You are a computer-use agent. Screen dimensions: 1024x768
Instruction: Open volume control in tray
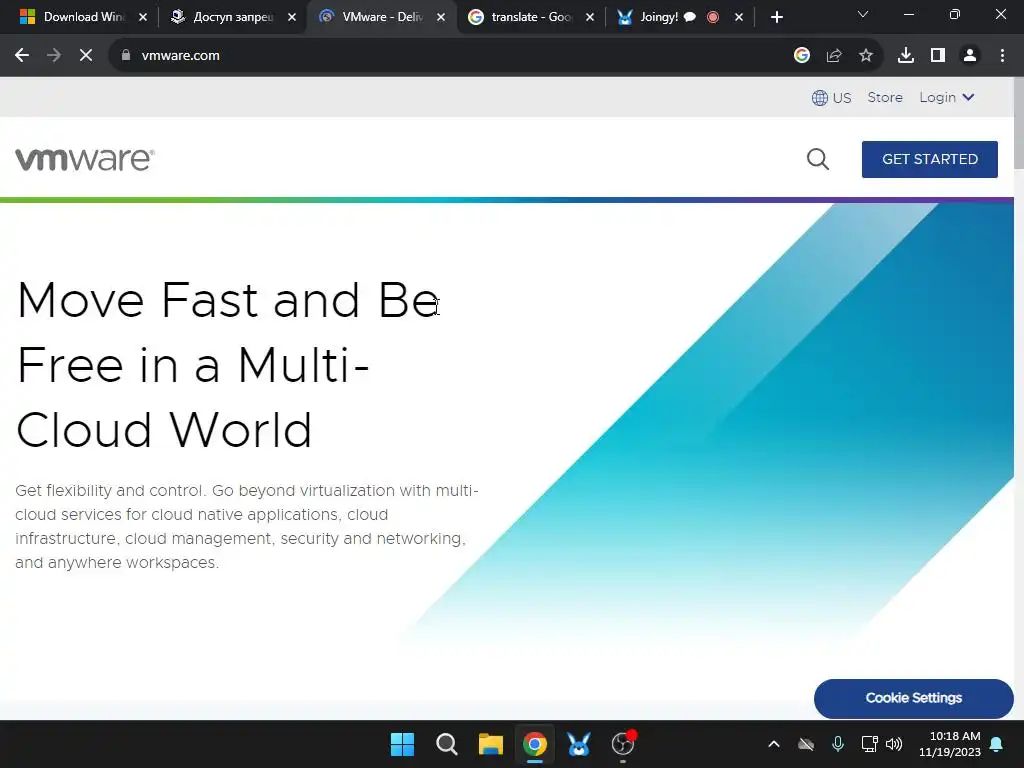pos(894,744)
